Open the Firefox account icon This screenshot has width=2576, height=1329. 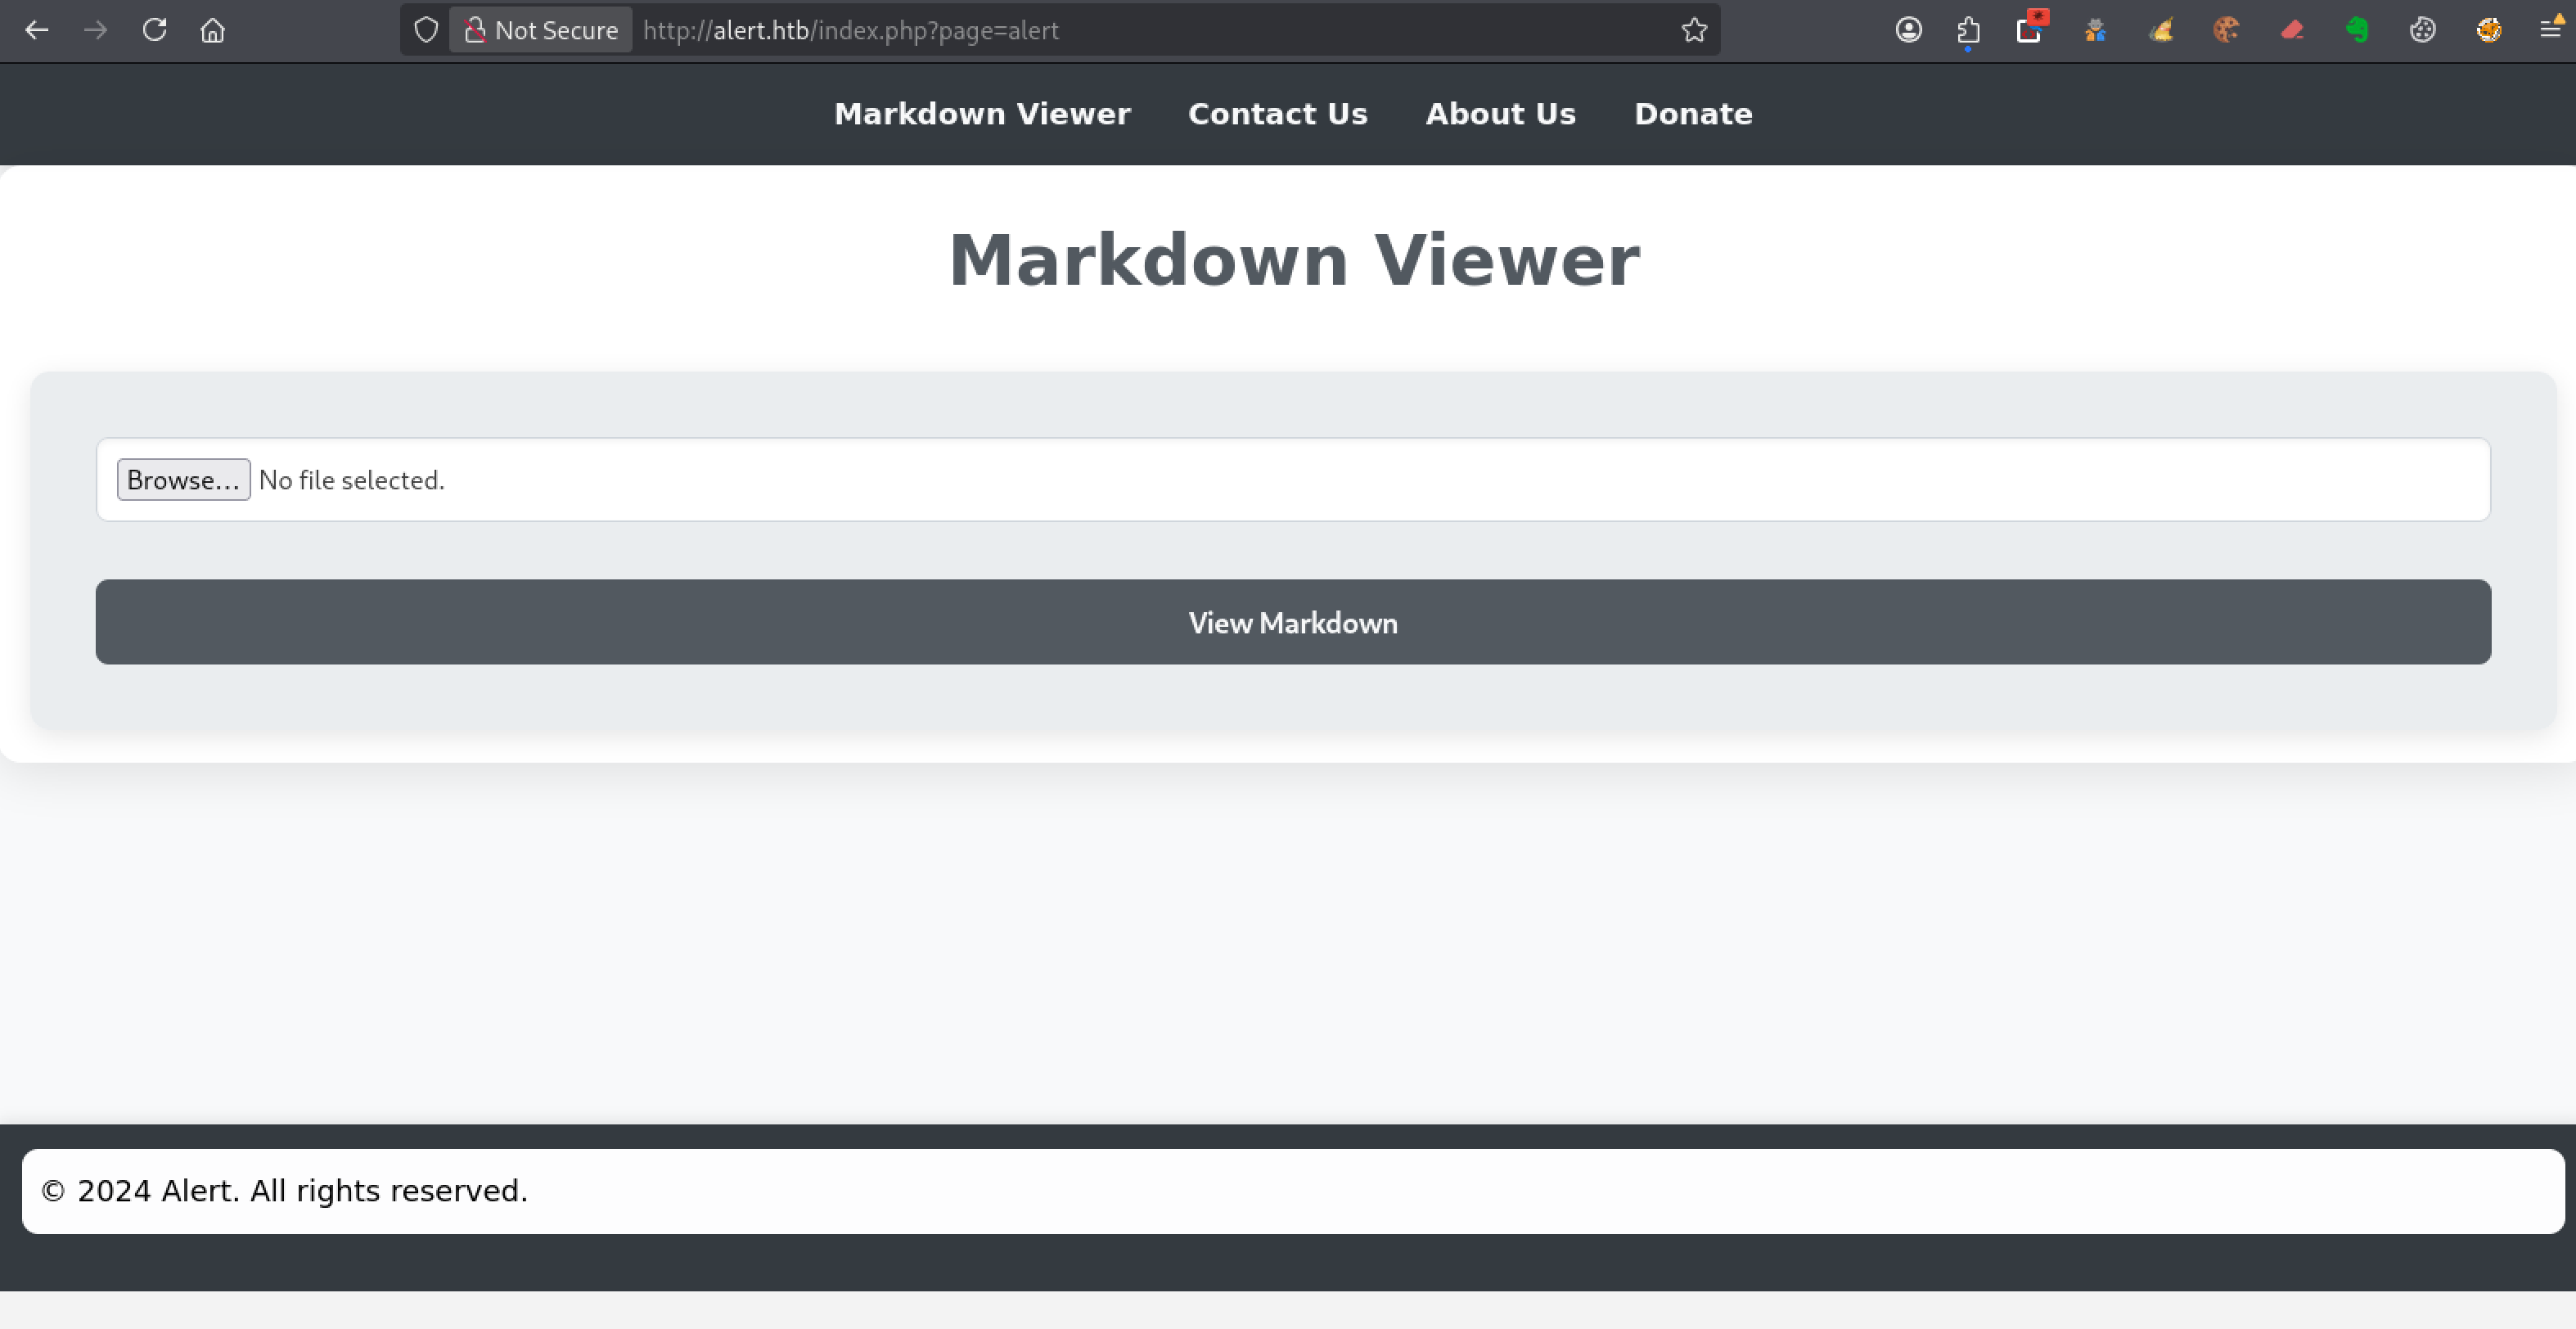(1908, 30)
